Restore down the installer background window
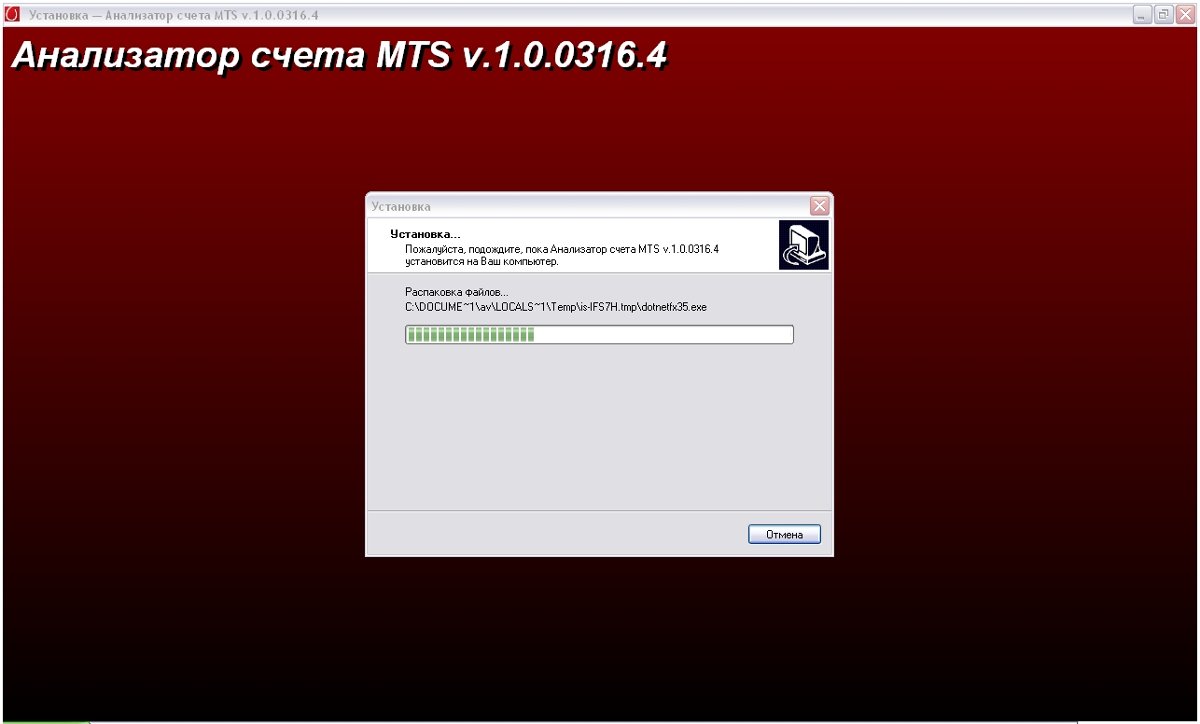Viewport: 1200px width, 724px height. click(x=1164, y=15)
